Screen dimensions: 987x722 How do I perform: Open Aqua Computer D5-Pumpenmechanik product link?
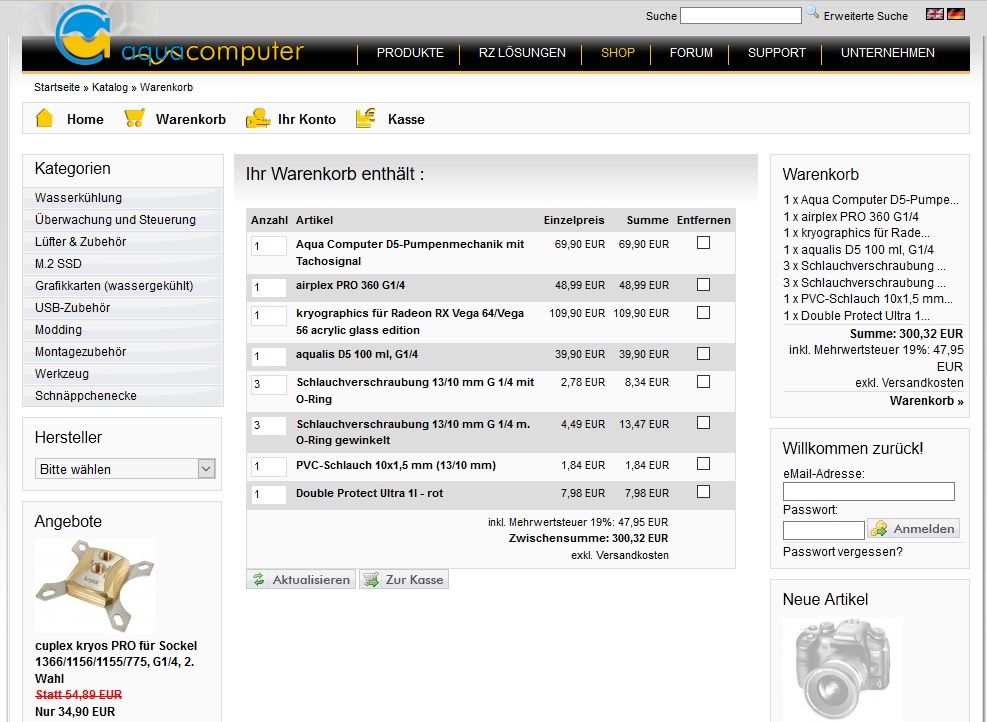tap(410, 252)
